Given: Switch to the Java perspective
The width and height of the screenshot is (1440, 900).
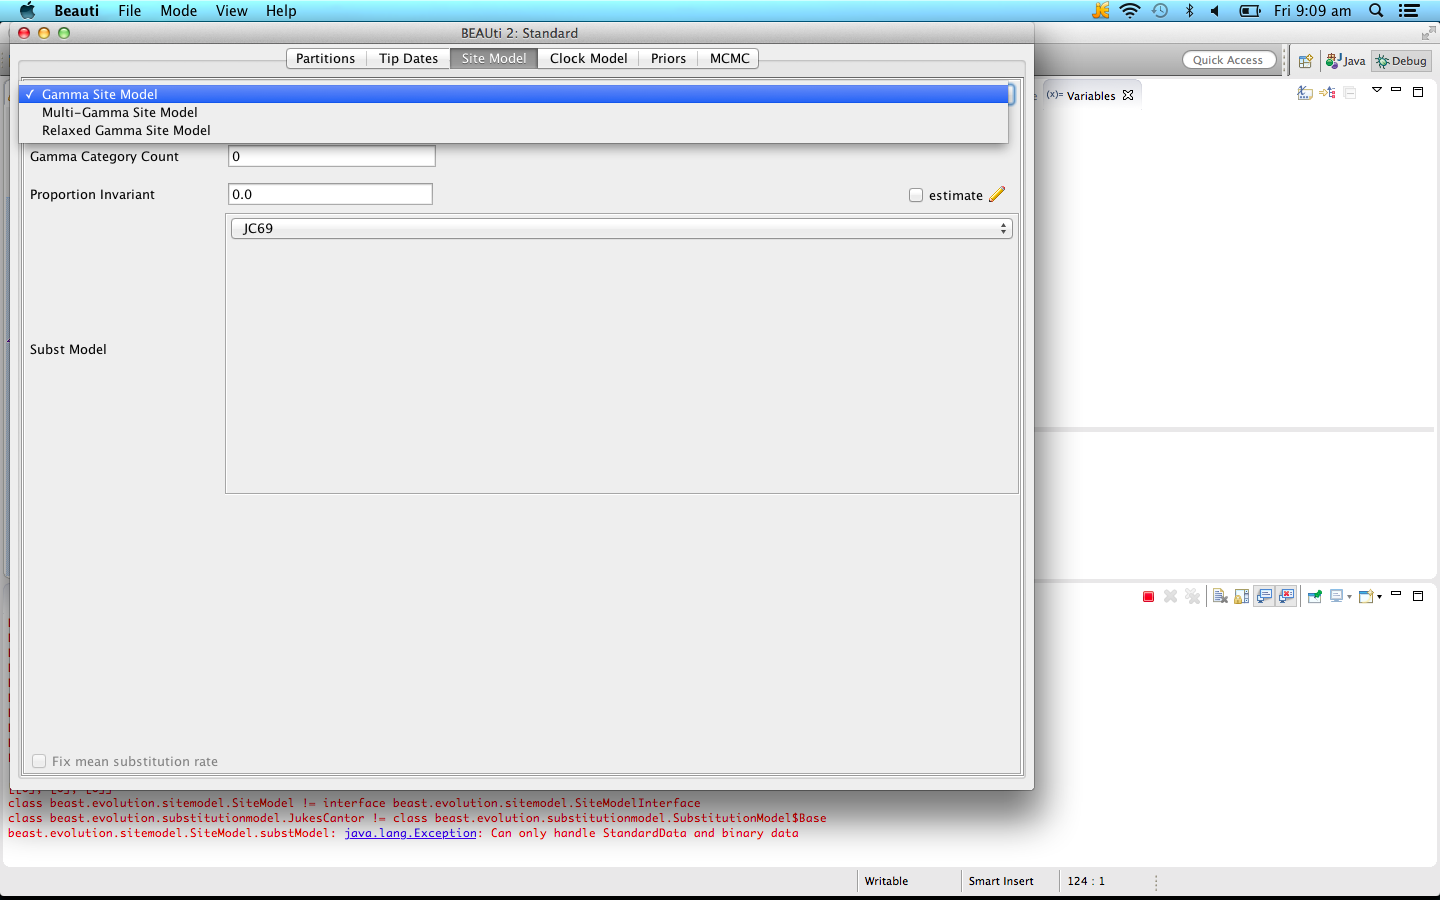Looking at the screenshot, I should click(1345, 61).
